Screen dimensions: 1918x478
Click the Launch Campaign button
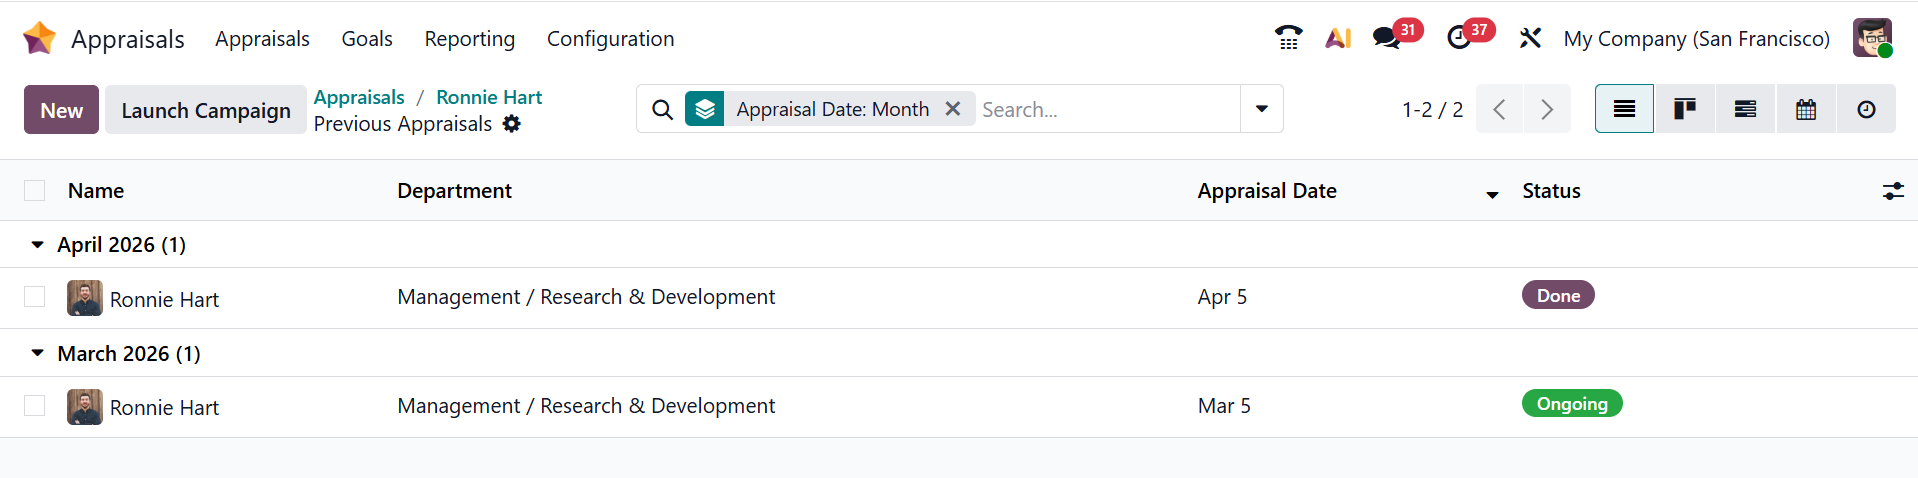coord(206,110)
